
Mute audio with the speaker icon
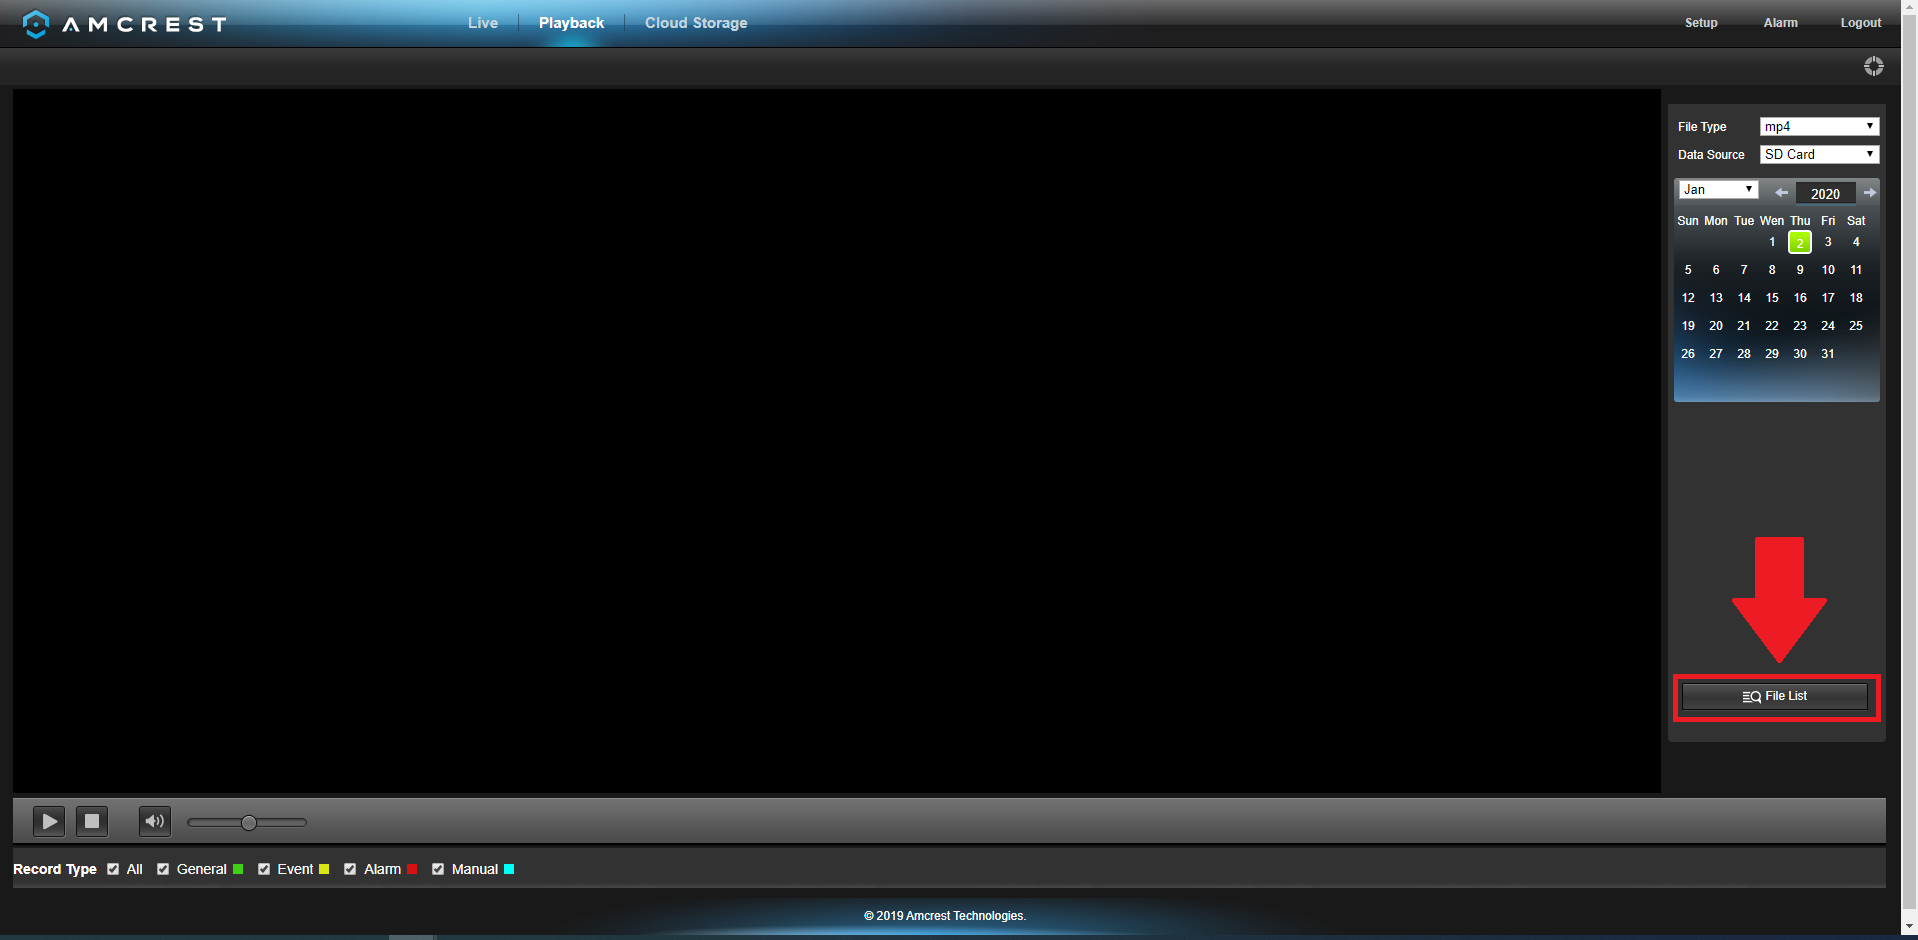[x=154, y=822]
